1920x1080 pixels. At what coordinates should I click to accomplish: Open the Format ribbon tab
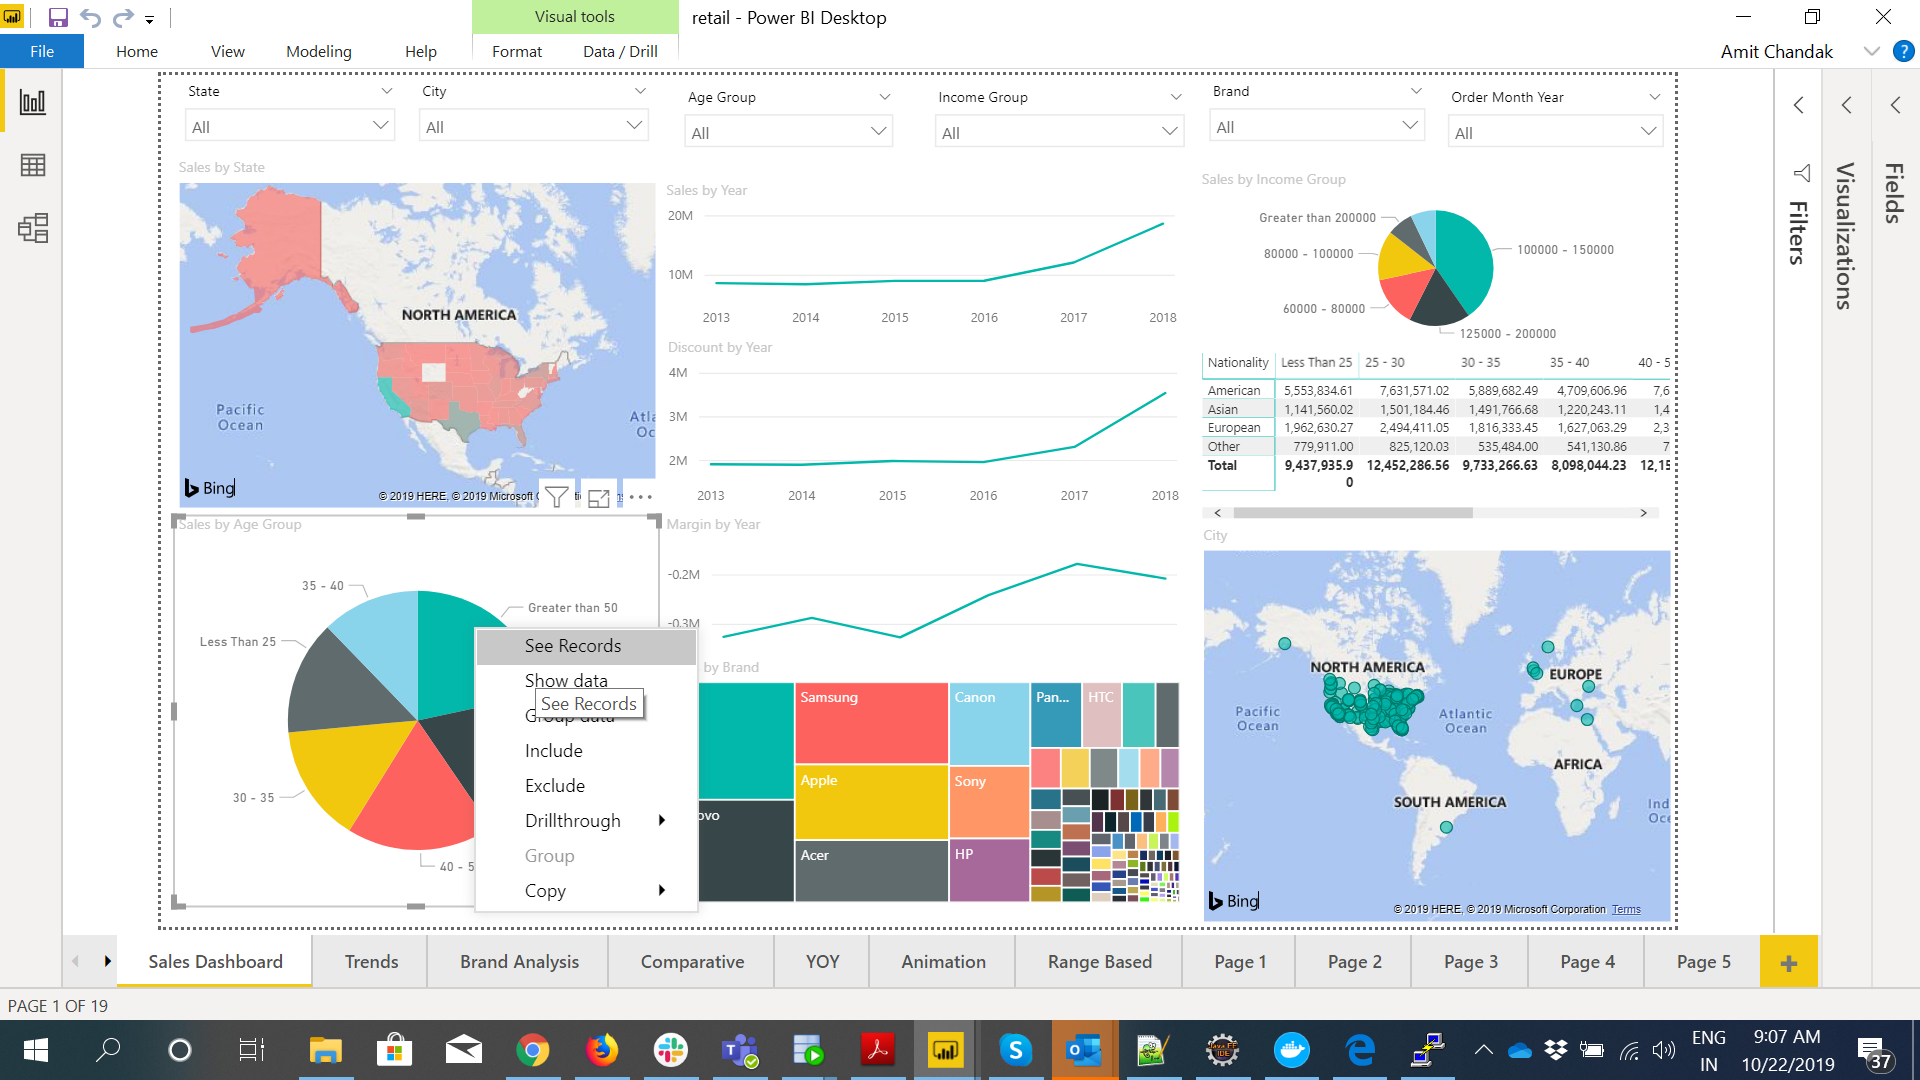(517, 52)
